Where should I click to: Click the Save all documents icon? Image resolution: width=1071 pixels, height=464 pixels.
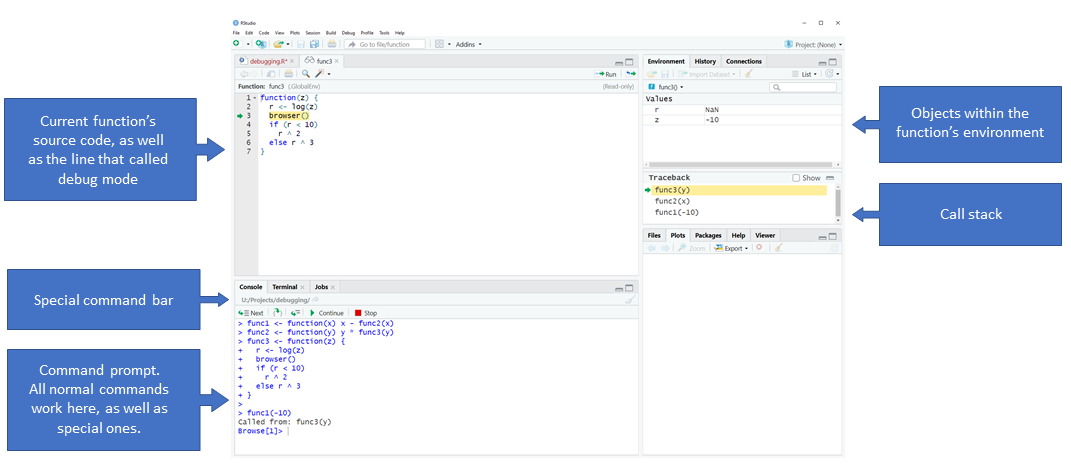(314, 44)
